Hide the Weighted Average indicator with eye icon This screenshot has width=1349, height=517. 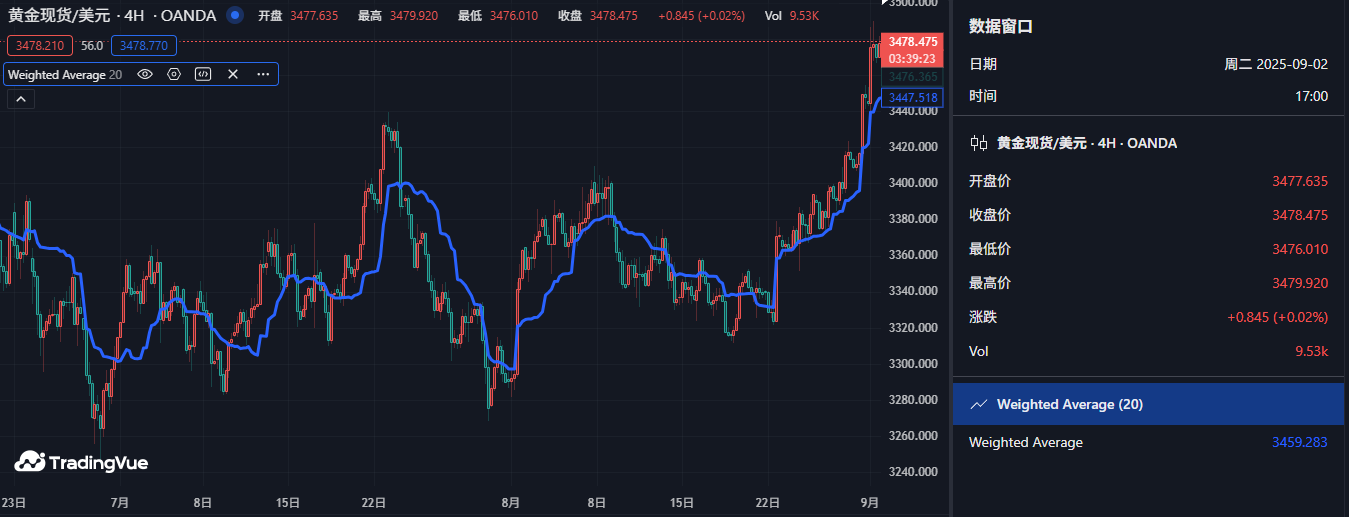pyautogui.click(x=145, y=74)
